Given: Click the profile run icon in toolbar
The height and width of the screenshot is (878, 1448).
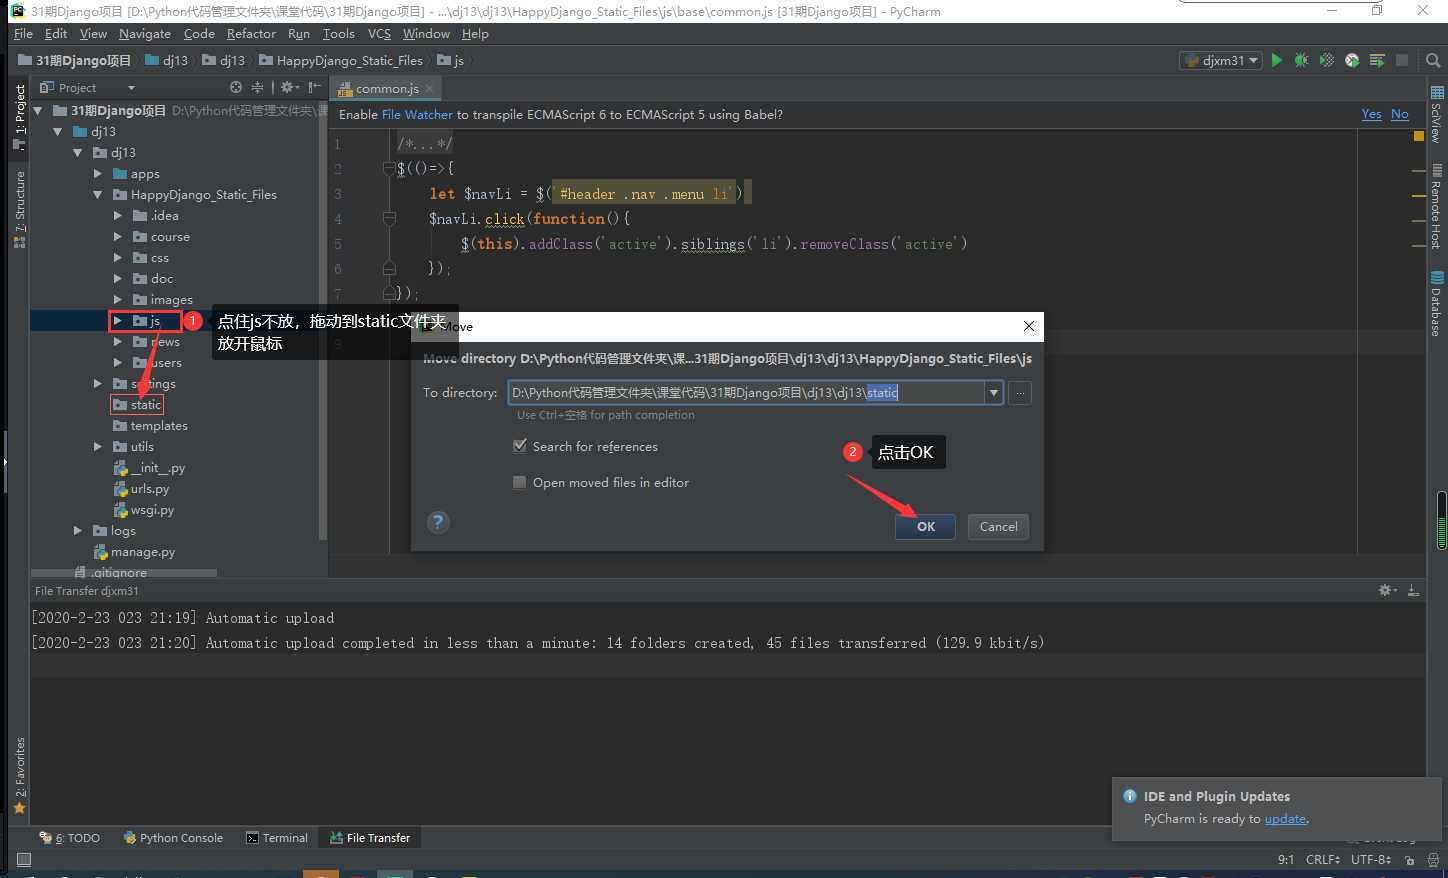Looking at the screenshot, I should 1352,60.
